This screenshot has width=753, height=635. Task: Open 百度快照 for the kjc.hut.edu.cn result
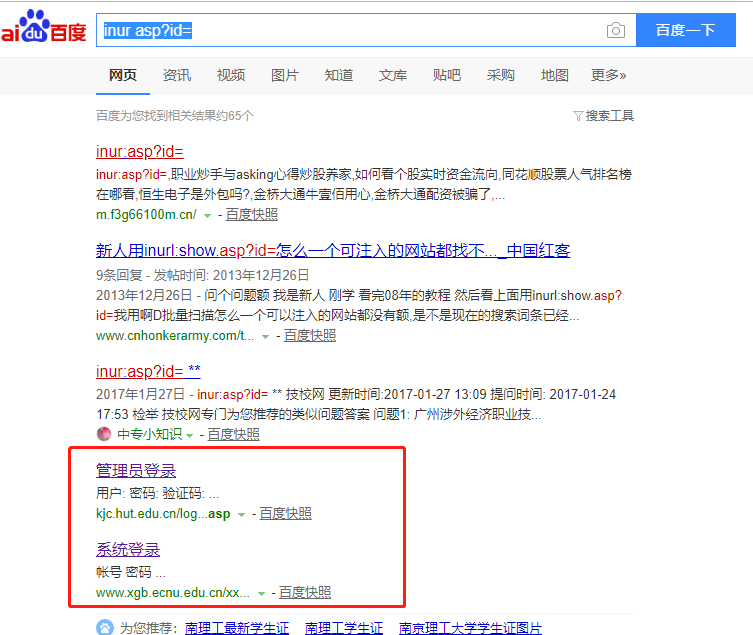(285, 514)
